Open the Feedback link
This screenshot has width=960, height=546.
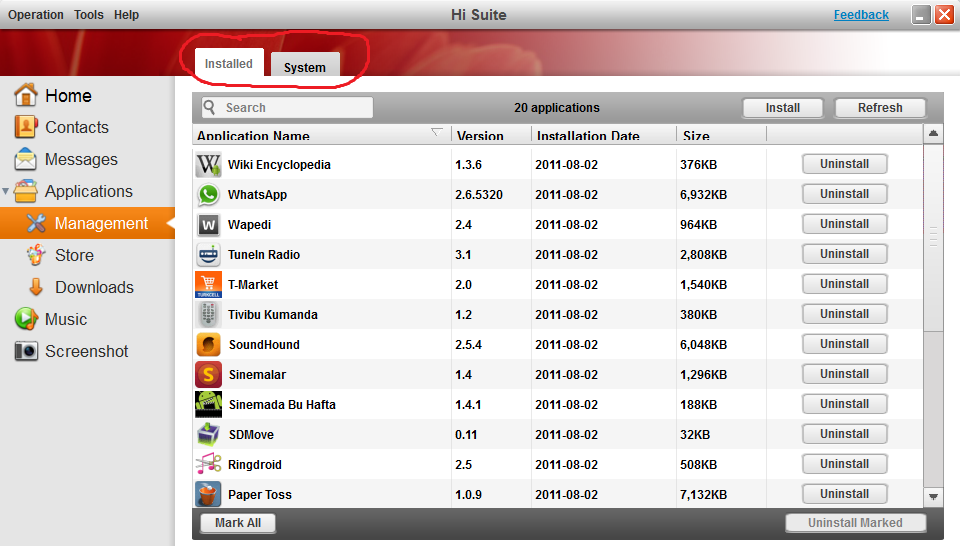click(861, 15)
